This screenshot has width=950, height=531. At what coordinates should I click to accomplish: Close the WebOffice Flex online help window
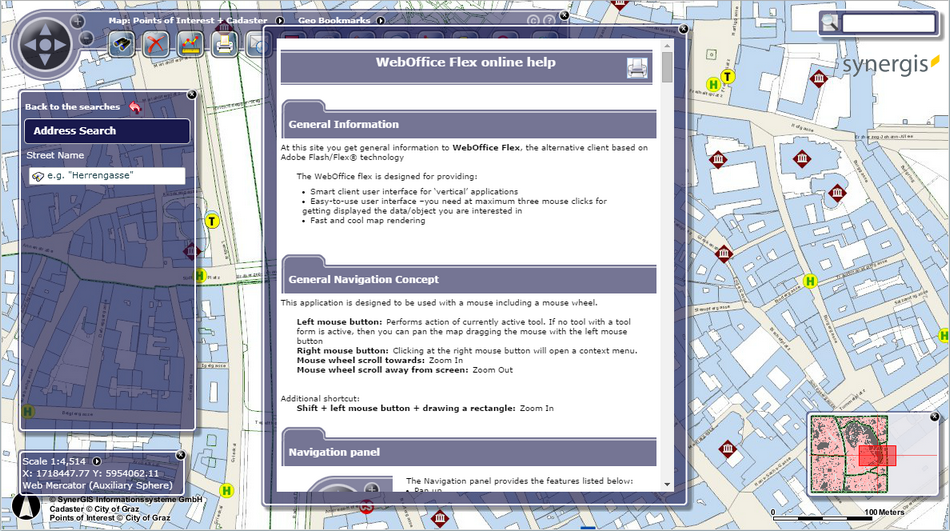point(683,28)
